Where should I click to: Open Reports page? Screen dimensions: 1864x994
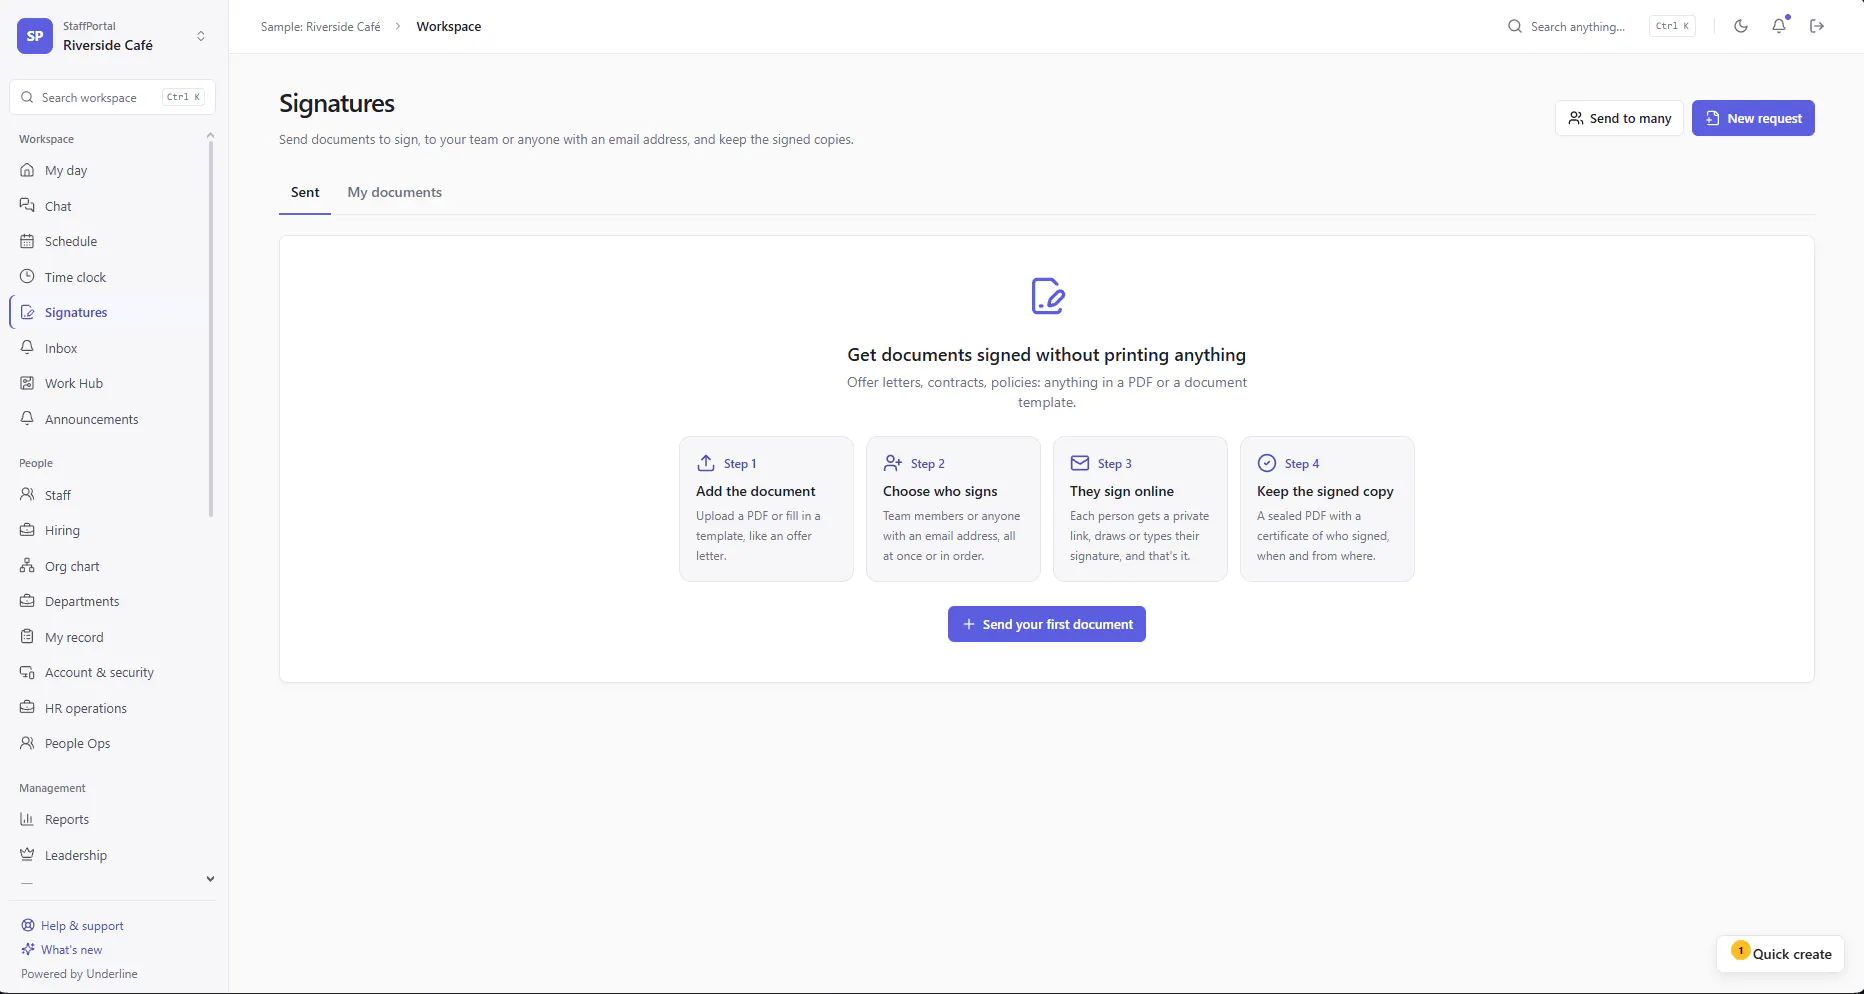(108, 819)
